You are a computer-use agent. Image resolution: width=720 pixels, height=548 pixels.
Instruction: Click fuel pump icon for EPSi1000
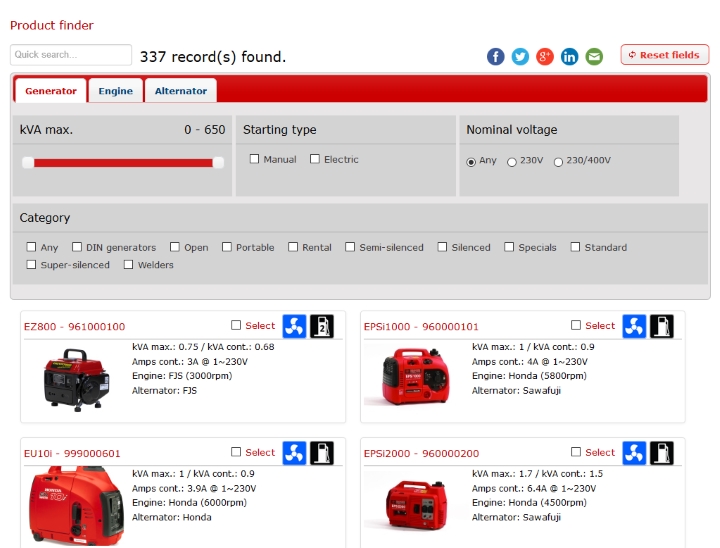(x=662, y=327)
